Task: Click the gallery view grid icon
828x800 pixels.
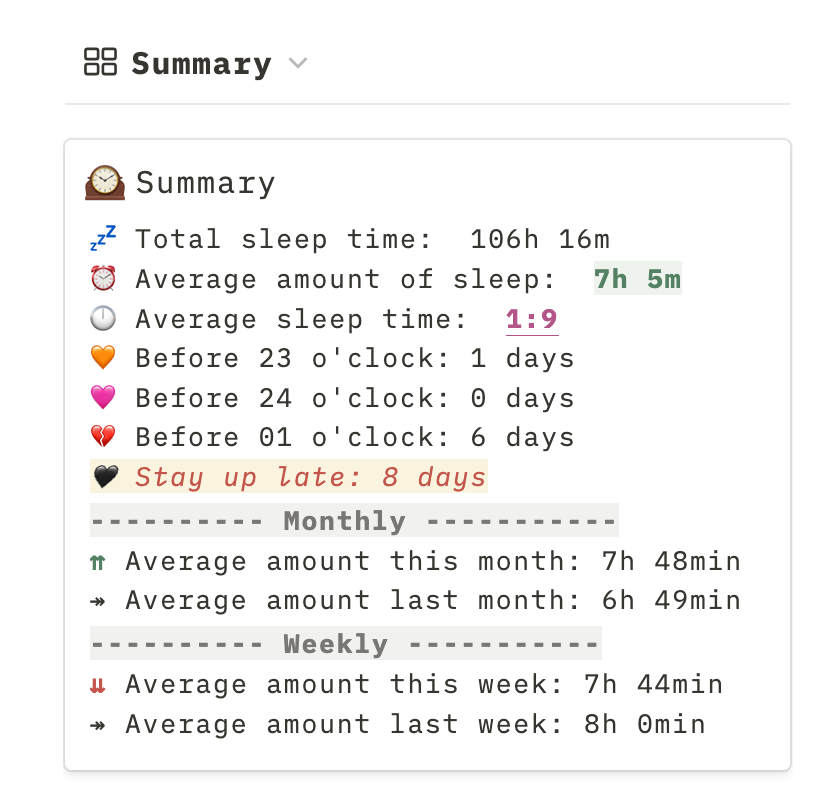Action: (x=100, y=62)
